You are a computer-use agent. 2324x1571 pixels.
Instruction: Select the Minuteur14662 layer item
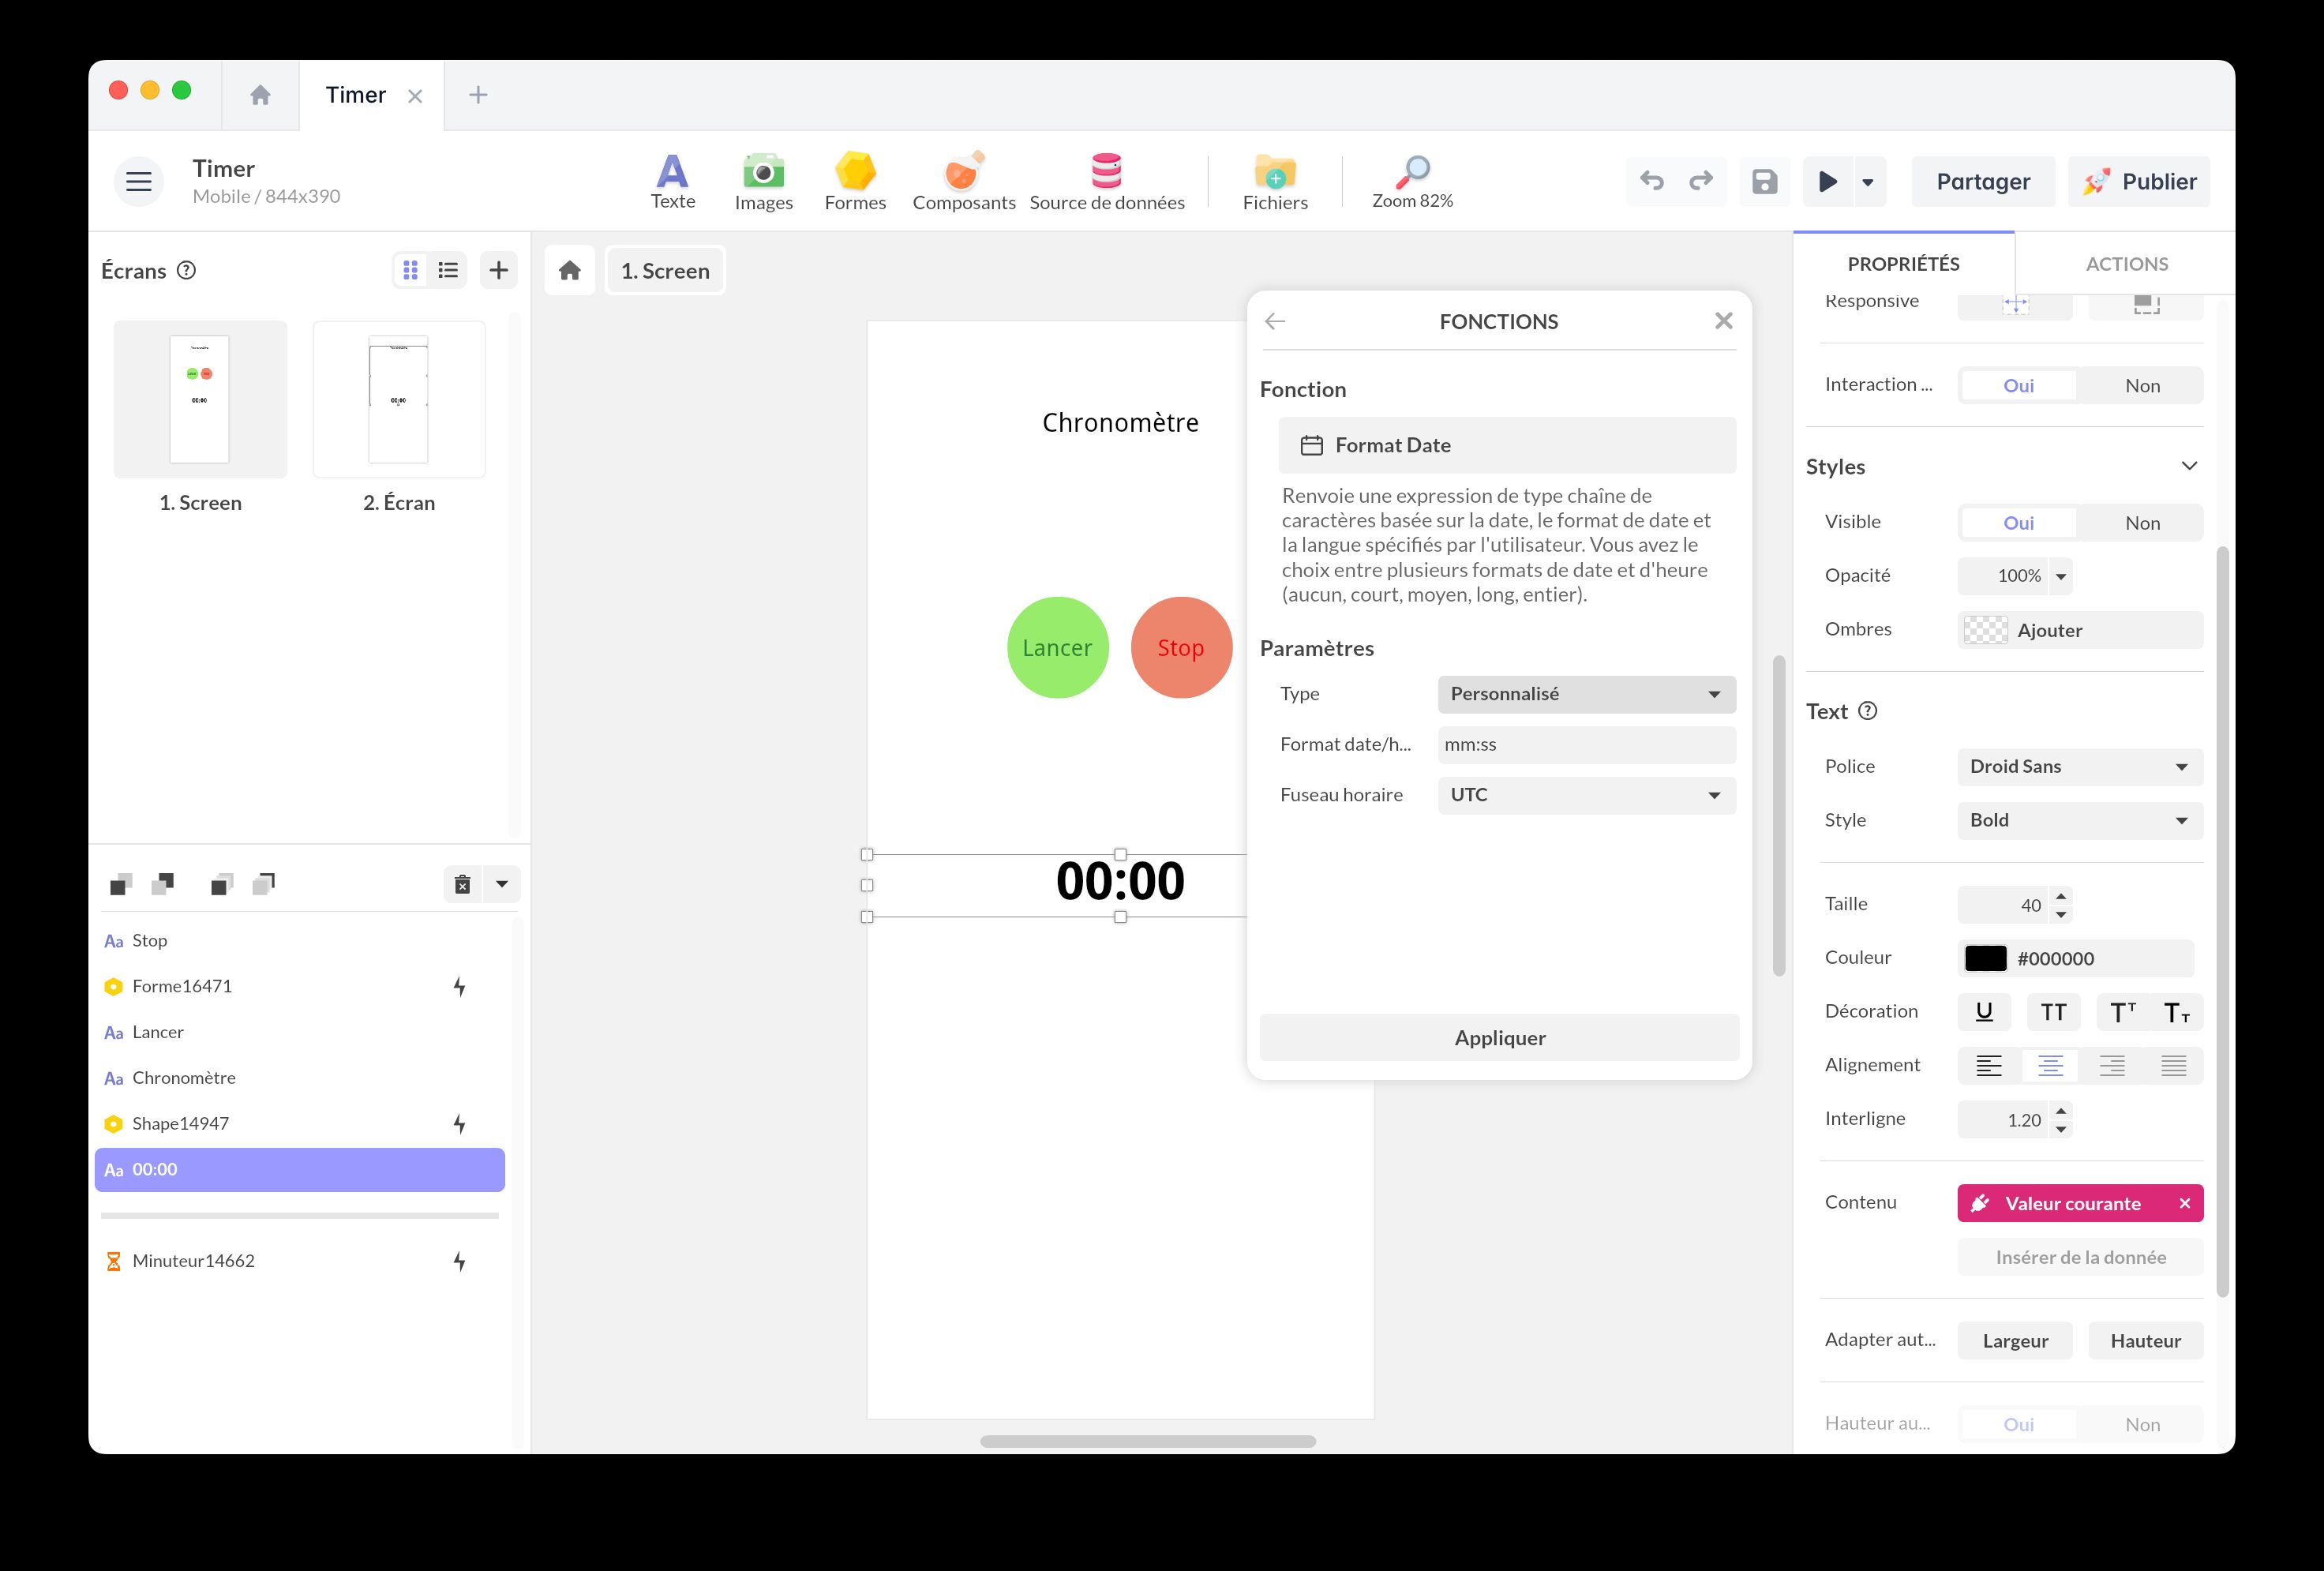tap(194, 1261)
